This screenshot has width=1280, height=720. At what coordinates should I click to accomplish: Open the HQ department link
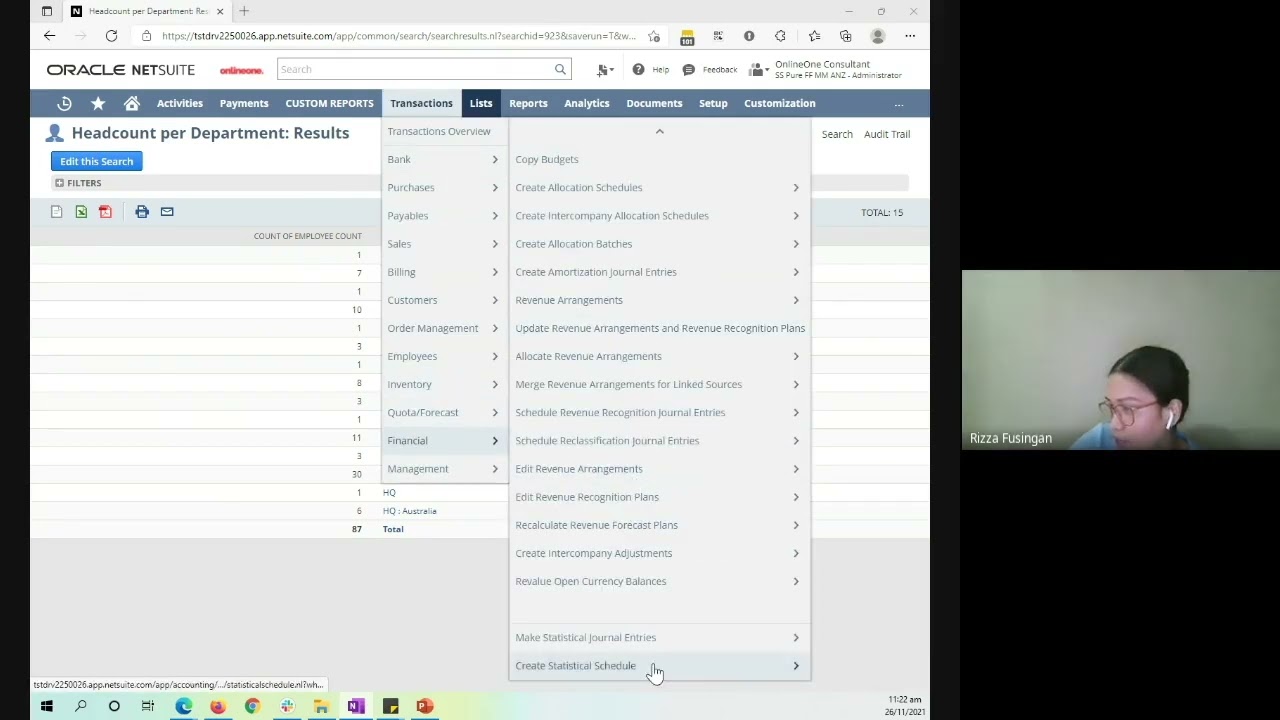389,493
